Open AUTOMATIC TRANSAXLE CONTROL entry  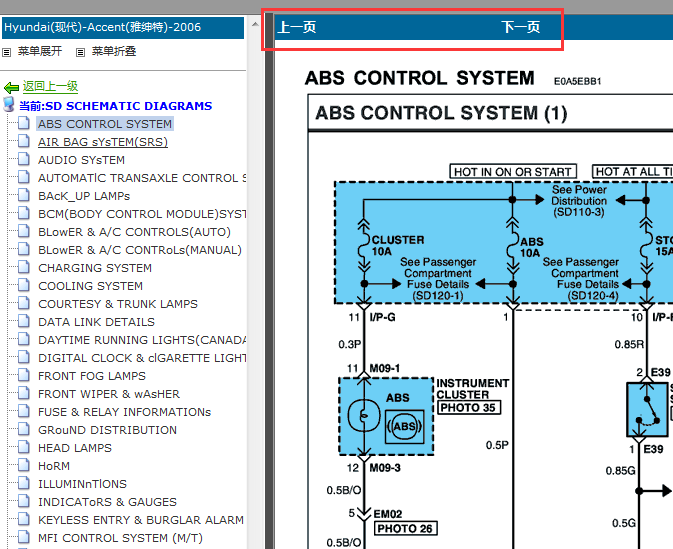click(x=142, y=178)
